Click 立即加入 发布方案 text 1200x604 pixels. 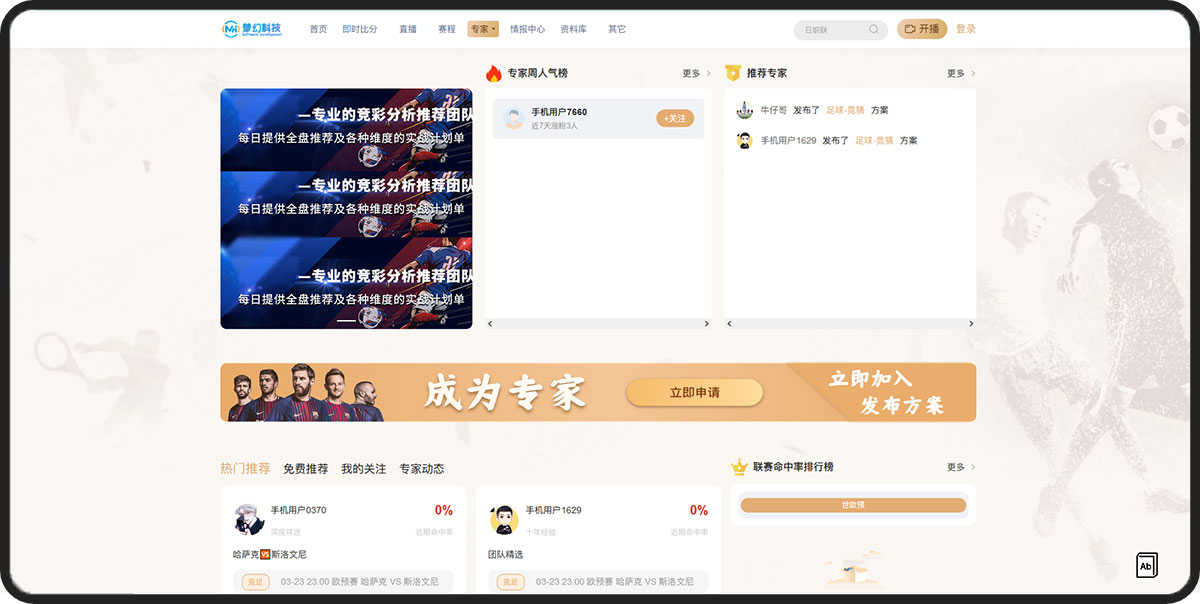[x=886, y=392]
